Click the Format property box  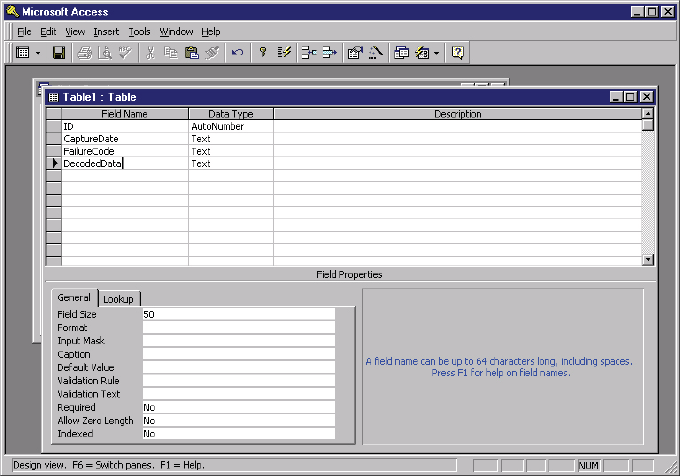[239, 328]
